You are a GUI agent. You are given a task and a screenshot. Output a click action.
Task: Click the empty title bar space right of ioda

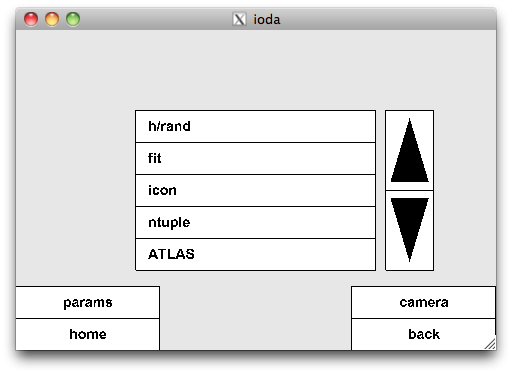387,19
